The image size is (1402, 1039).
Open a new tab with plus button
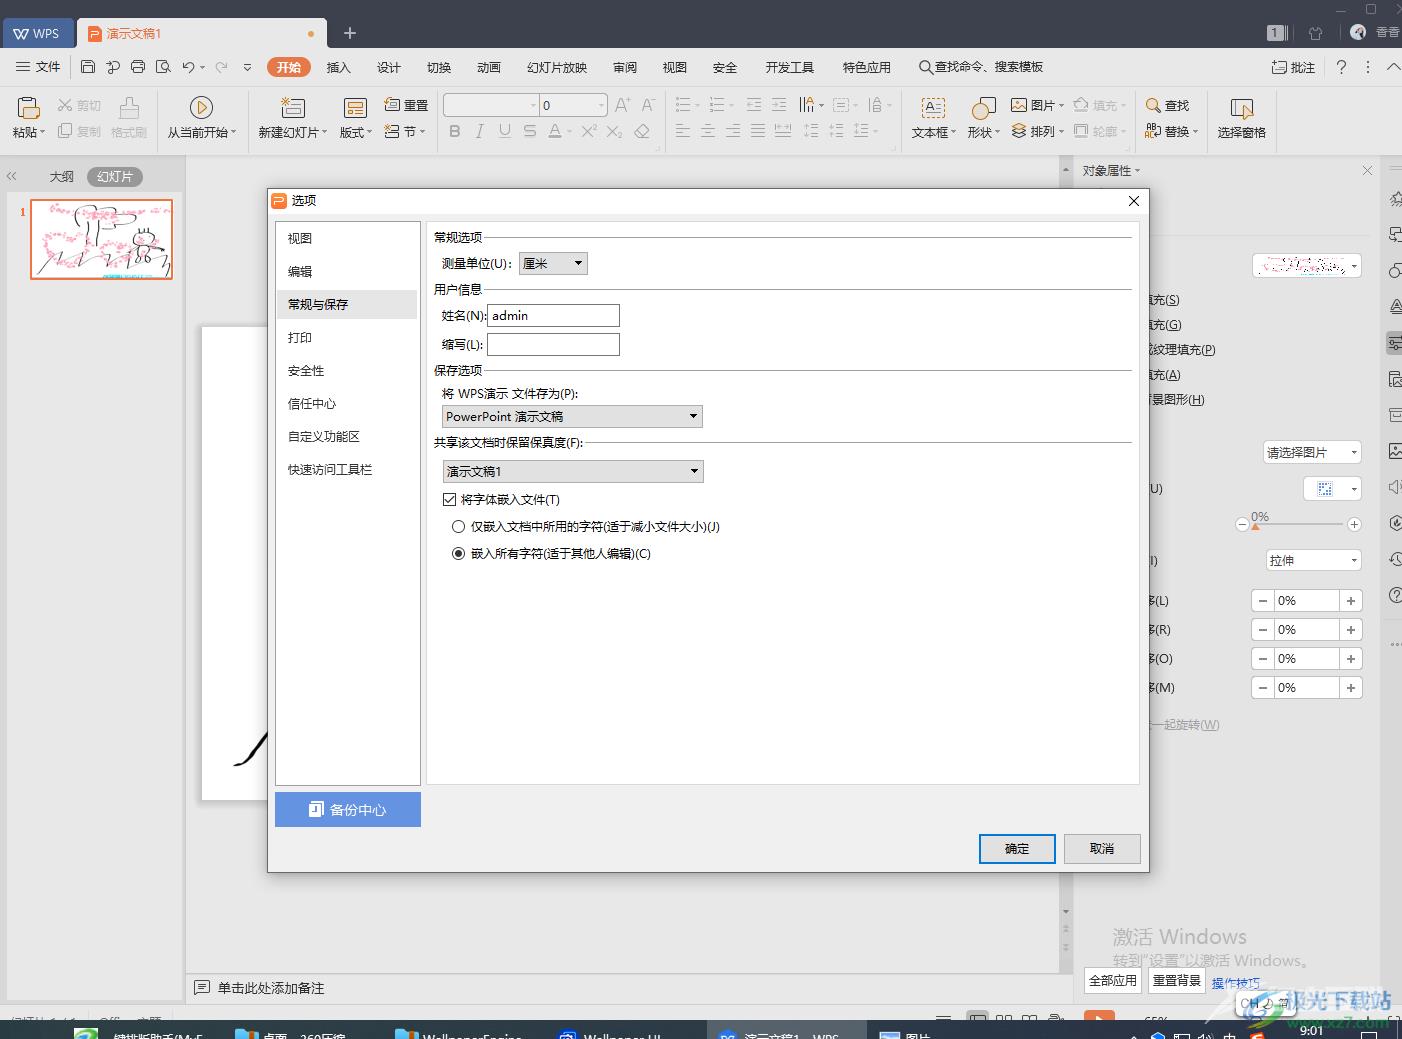point(350,33)
